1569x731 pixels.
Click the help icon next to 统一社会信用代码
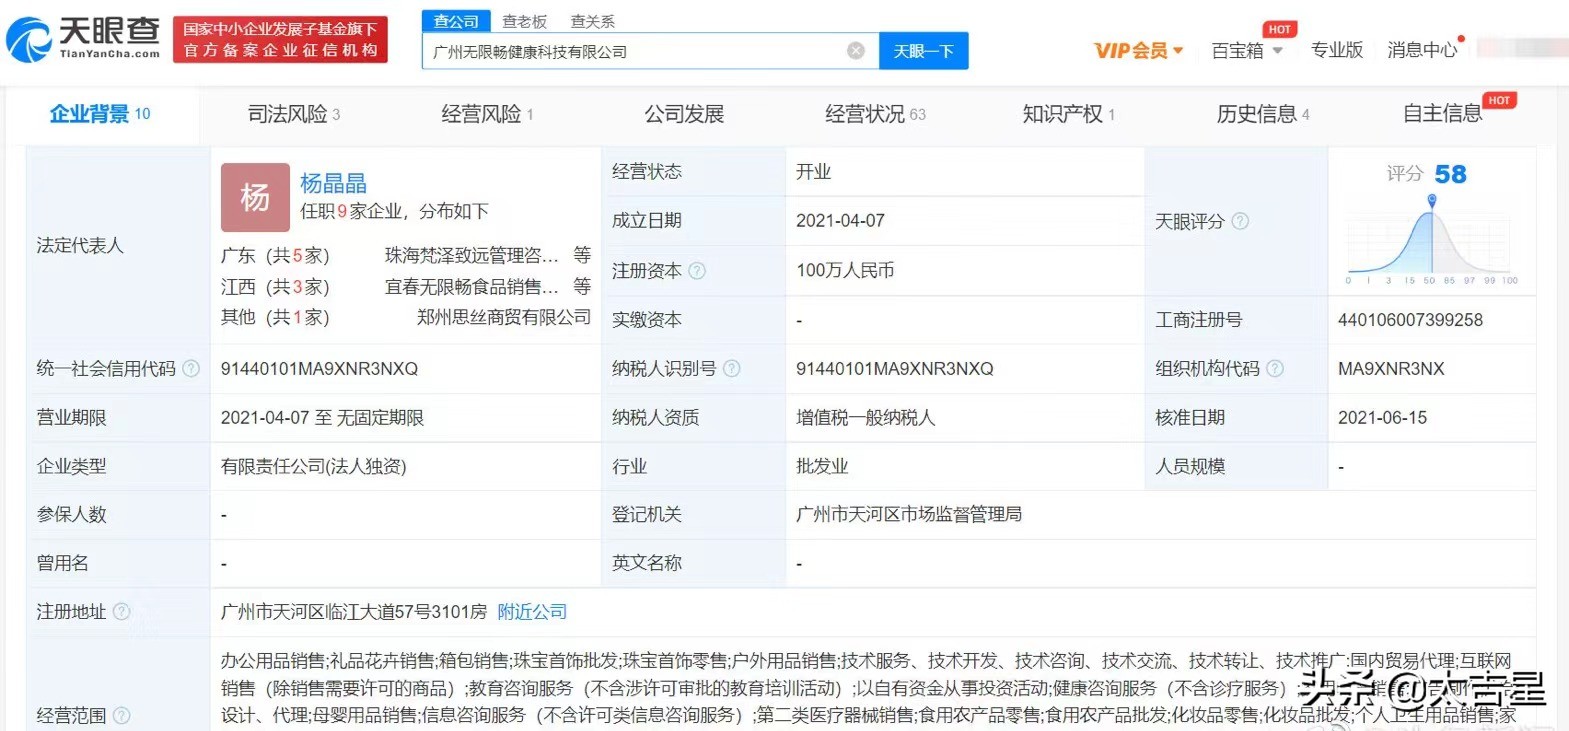[x=191, y=369]
